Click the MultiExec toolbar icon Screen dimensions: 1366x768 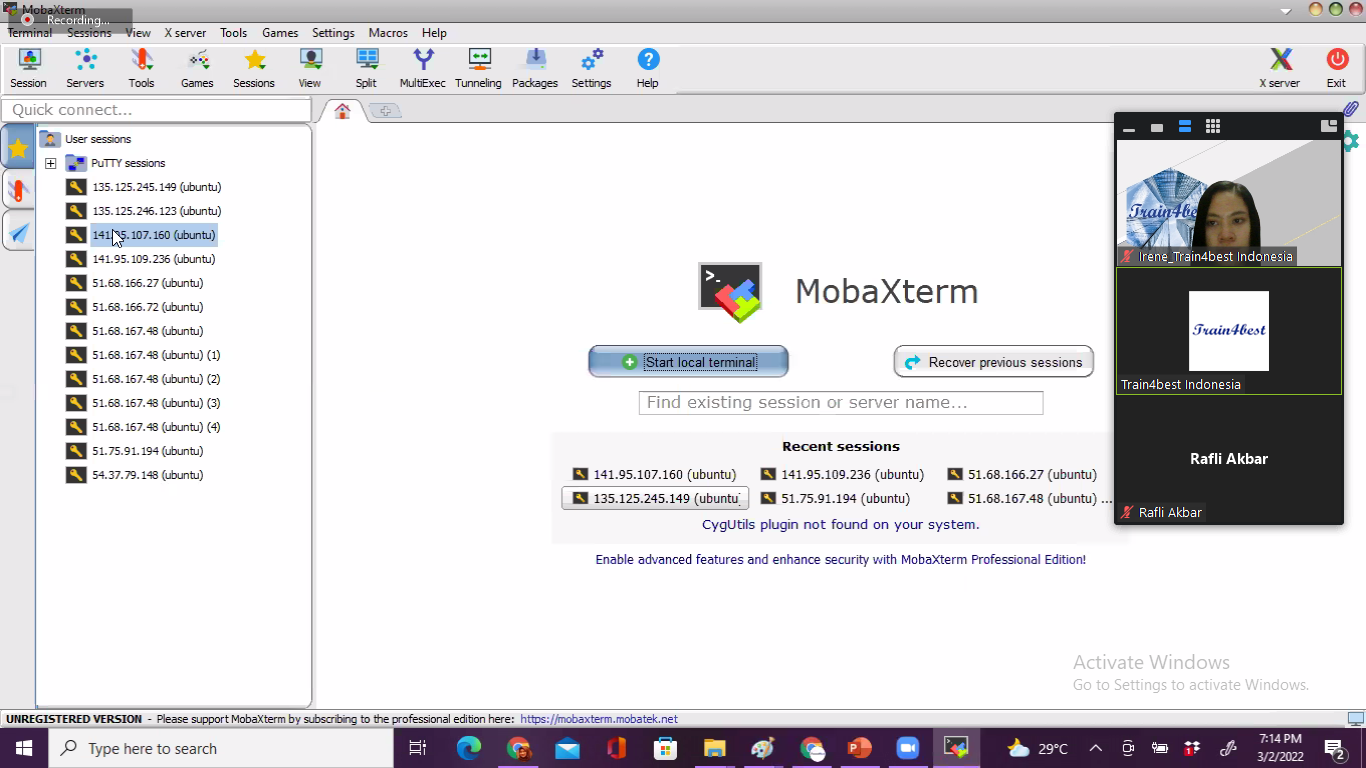[x=422, y=68]
